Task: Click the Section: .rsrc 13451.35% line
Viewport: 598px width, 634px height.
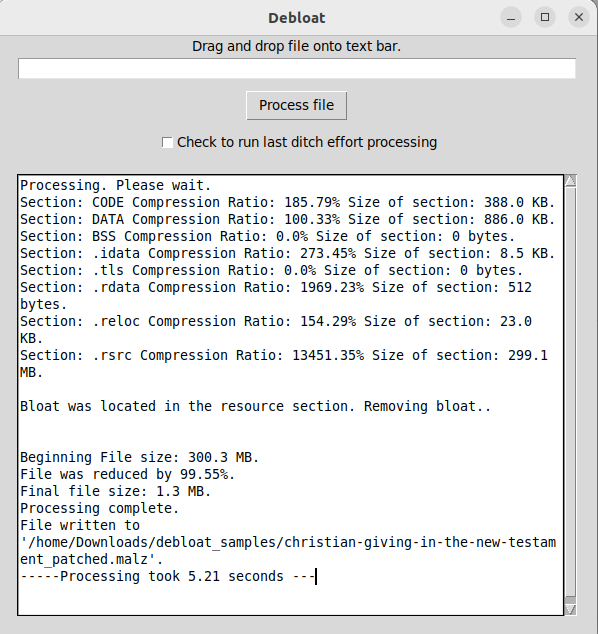Action: point(284,363)
